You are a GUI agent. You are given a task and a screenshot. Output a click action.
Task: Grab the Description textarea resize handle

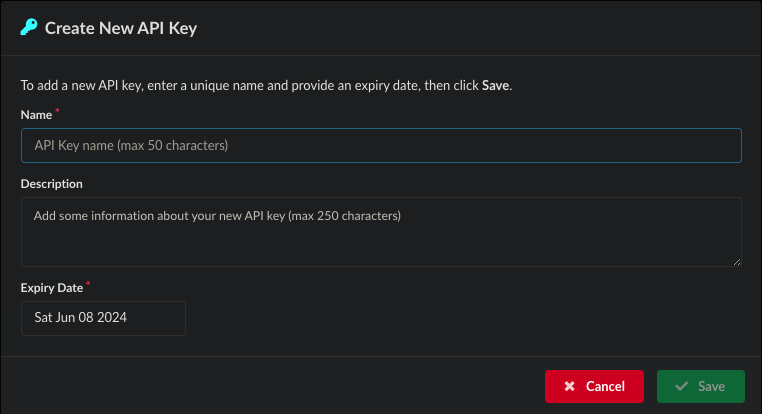coord(736,261)
